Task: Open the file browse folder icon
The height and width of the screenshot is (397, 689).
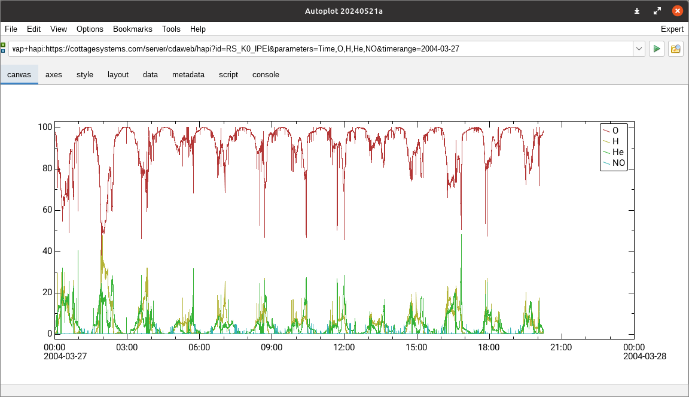Action: [676, 48]
